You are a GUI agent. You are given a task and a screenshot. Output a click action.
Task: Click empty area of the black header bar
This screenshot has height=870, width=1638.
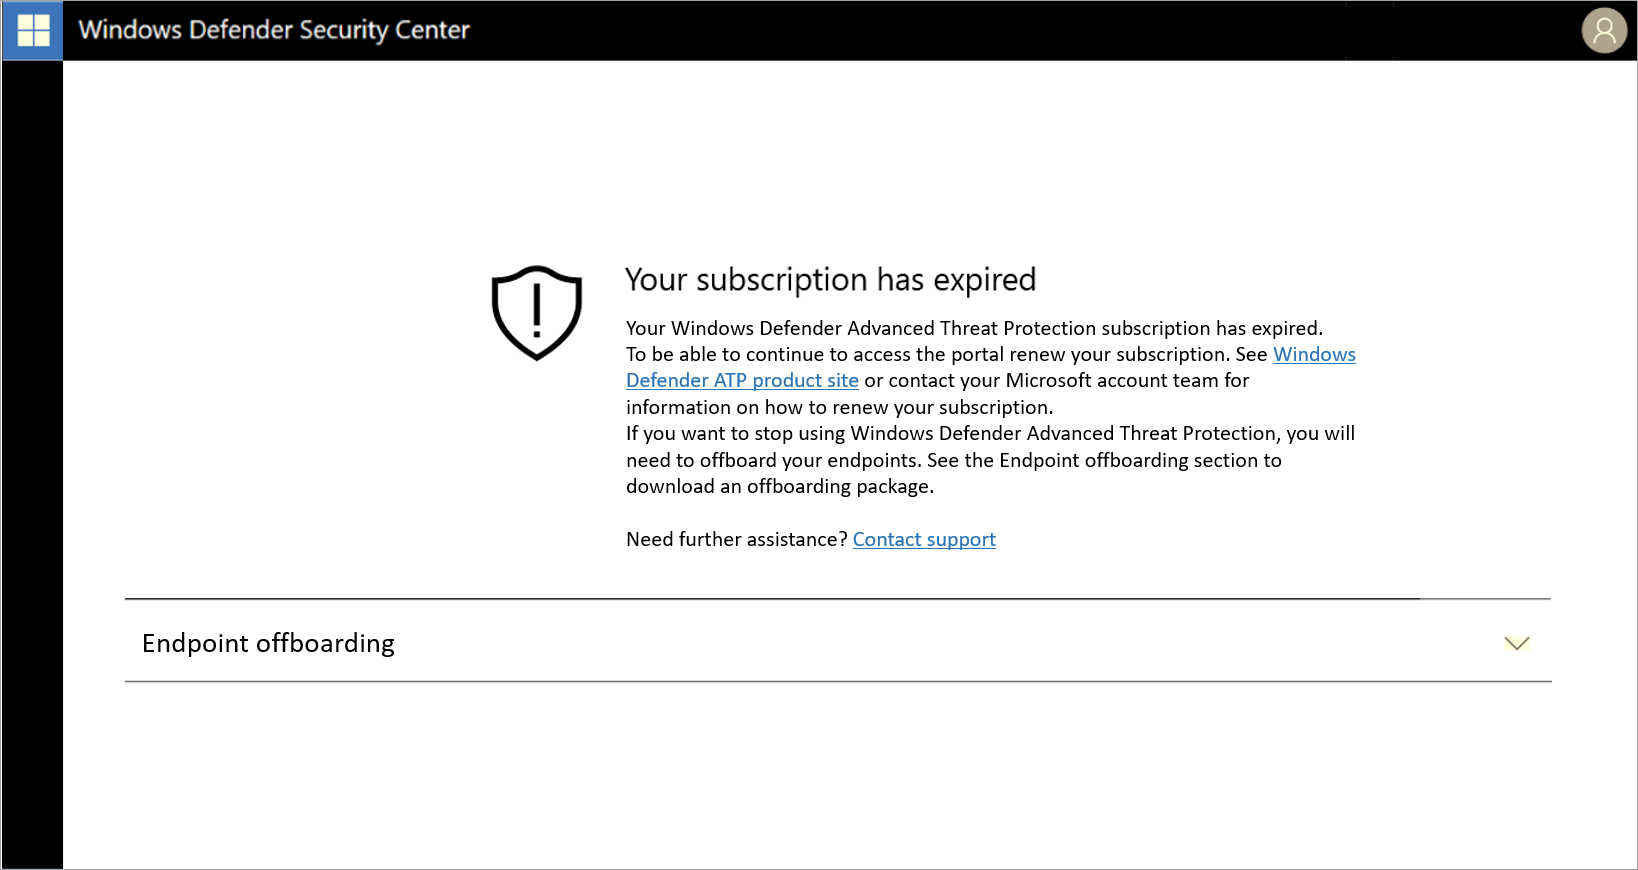tap(1000, 30)
